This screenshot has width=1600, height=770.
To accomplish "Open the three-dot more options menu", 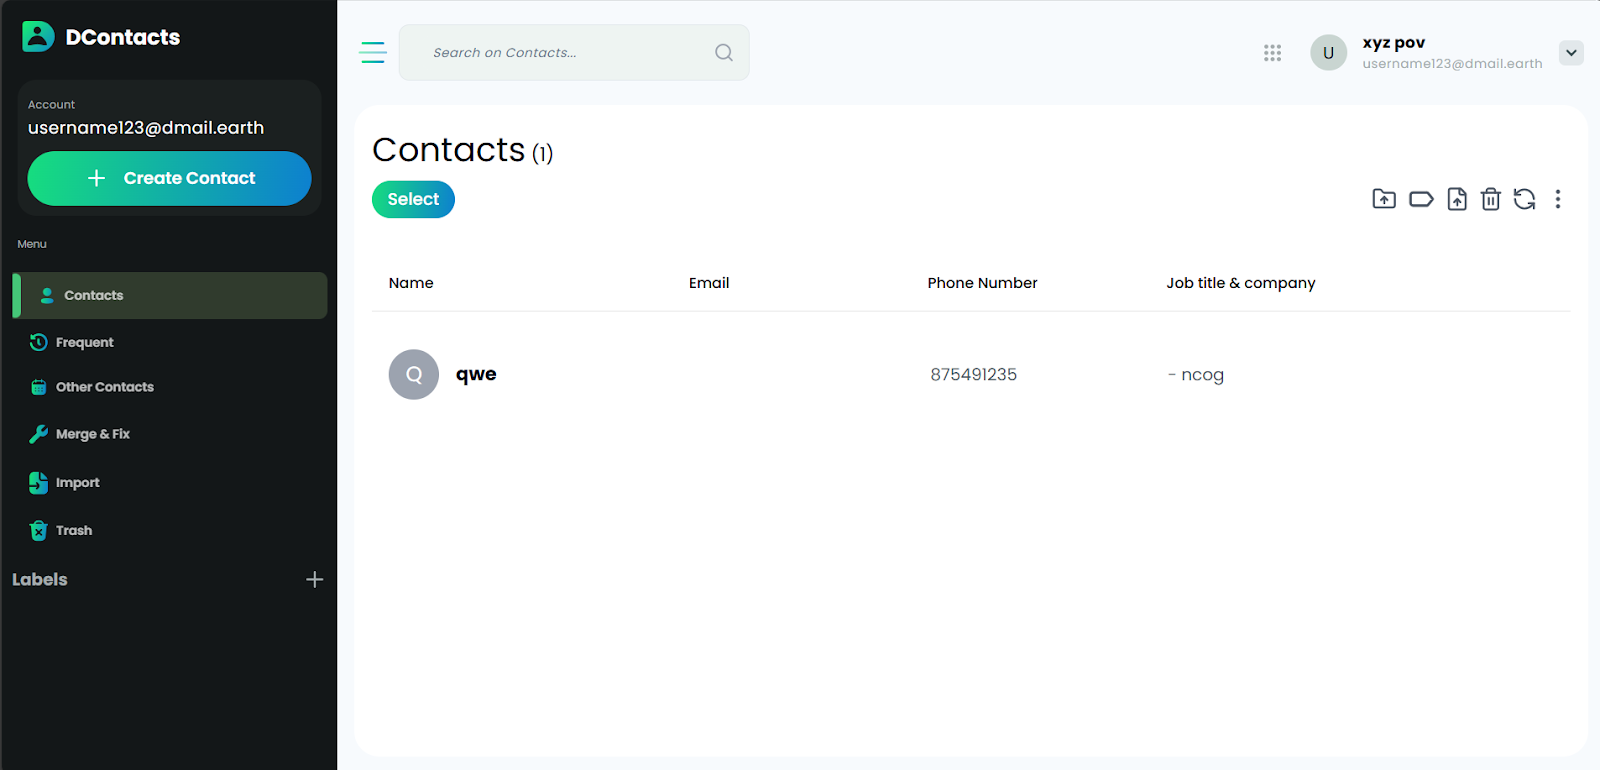I will tap(1557, 199).
